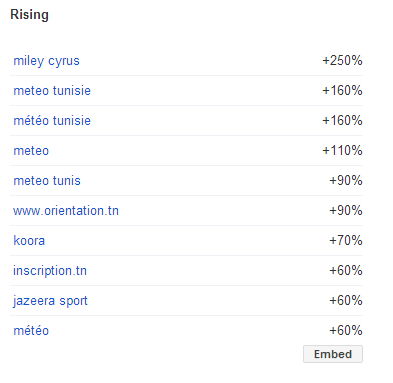
Task: Click the +60% value beside jazeera sport
Action: 346,301
